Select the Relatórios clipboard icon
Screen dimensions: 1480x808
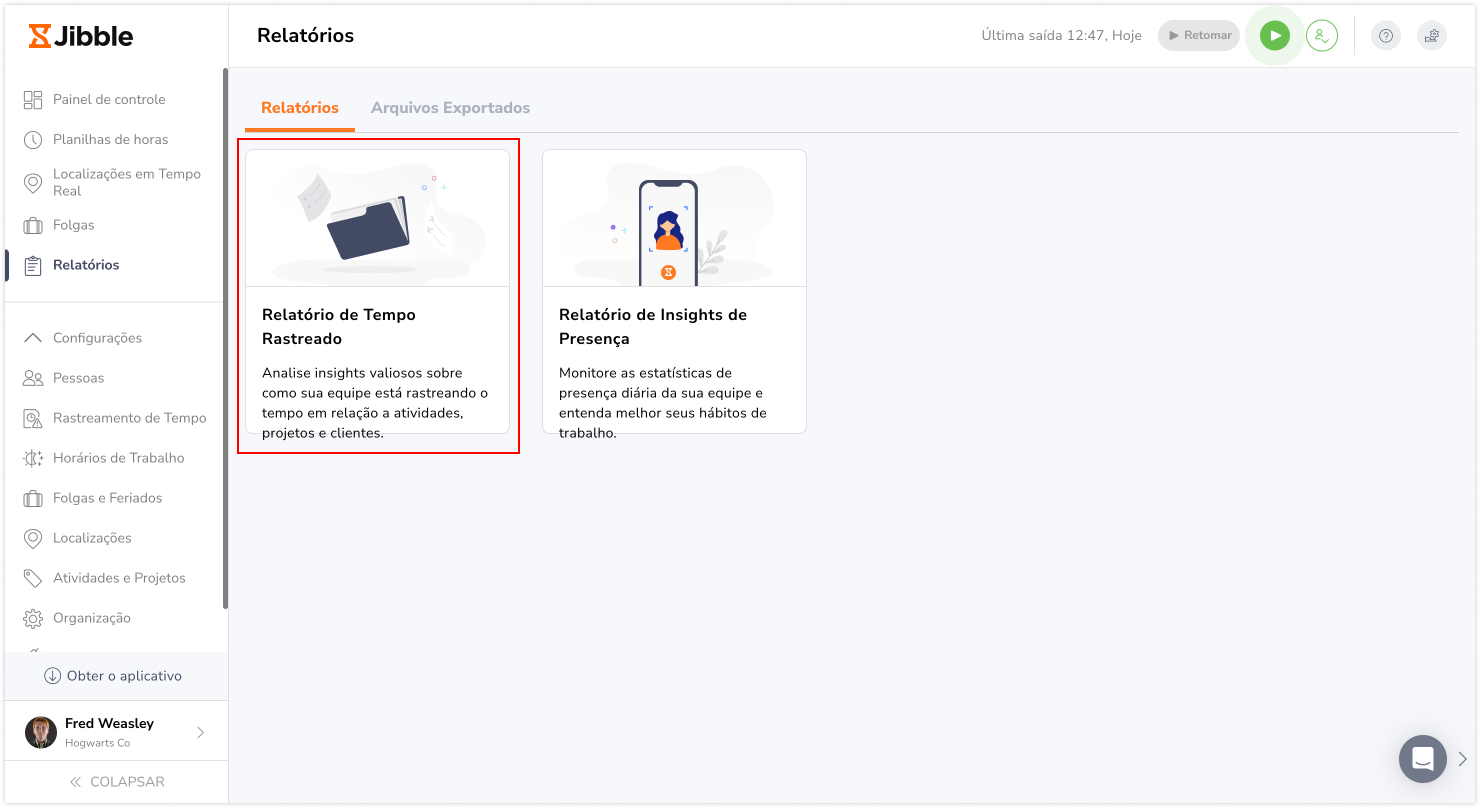click(x=31, y=265)
